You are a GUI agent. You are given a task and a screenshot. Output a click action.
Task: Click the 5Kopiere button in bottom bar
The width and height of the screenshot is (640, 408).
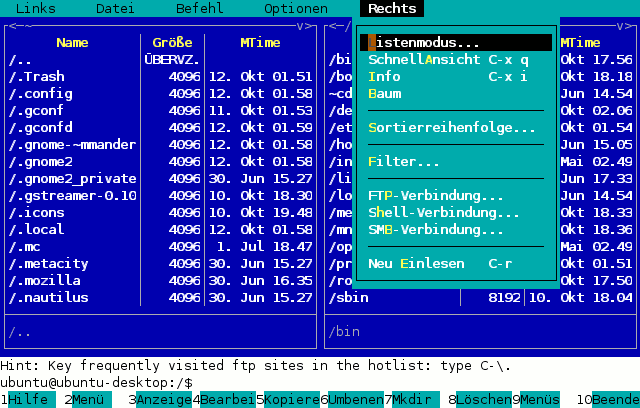(291, 400)
